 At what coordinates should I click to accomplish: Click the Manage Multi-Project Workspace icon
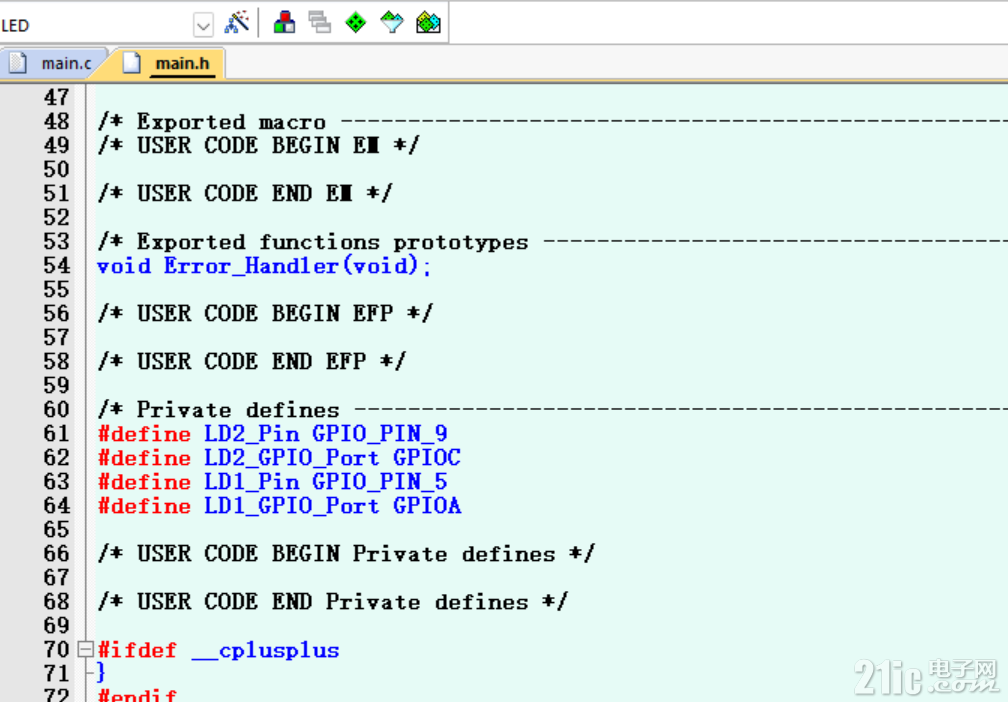click(x=320, y=22)
